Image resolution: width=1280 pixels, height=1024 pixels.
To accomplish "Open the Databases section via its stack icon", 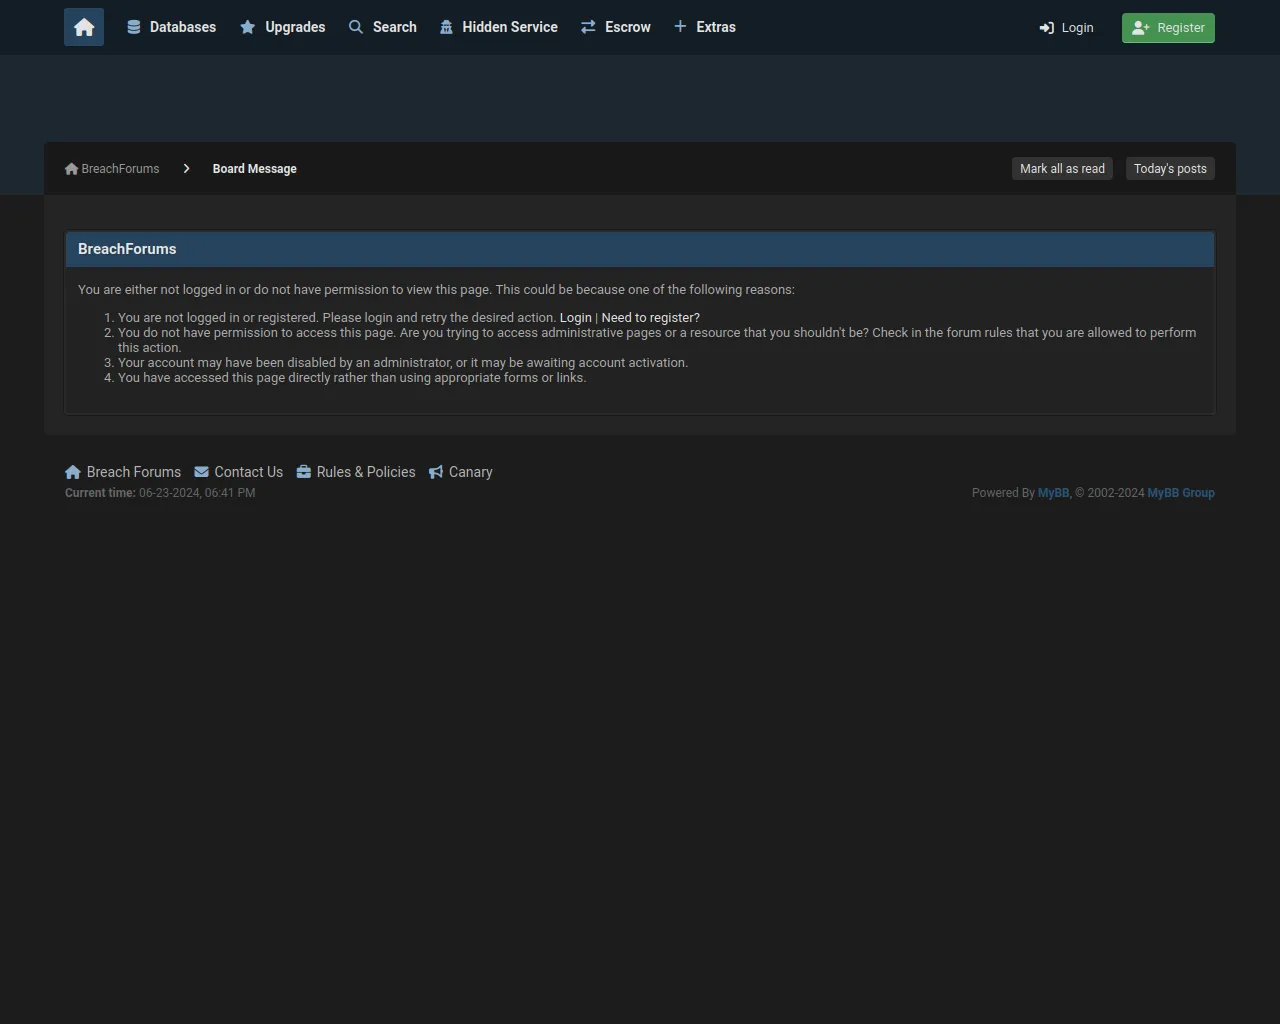I will click(134, 27).
